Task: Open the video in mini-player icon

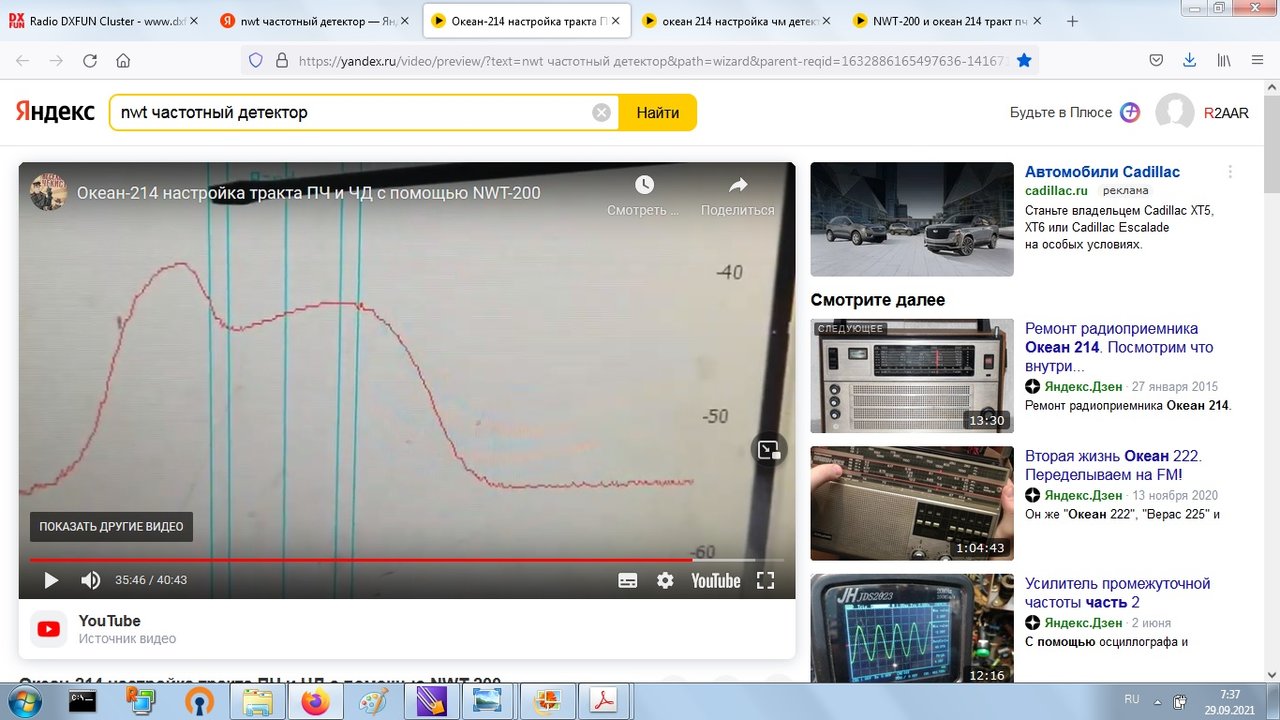Action: (x=769, y=450)
